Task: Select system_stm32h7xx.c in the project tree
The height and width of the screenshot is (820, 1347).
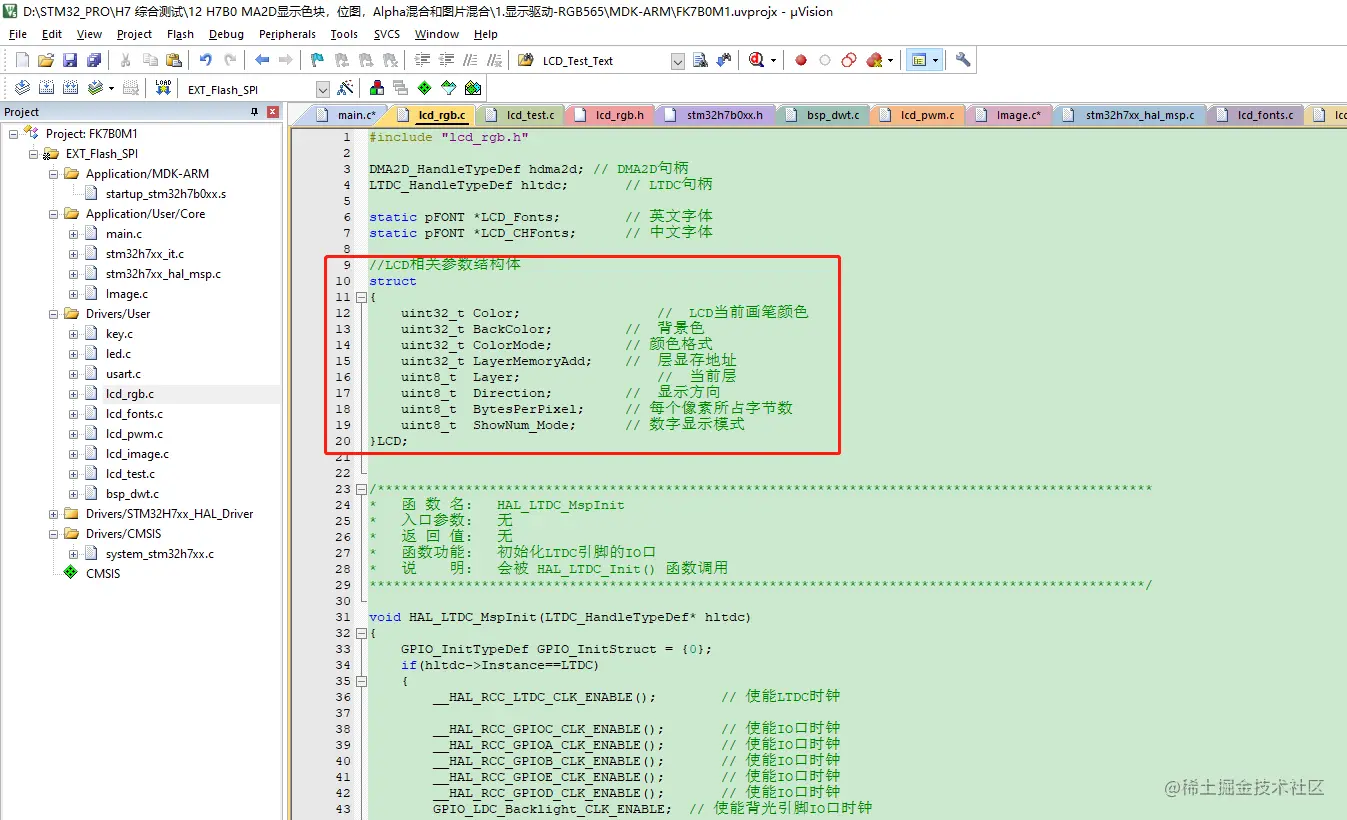Action: point(160,554)
